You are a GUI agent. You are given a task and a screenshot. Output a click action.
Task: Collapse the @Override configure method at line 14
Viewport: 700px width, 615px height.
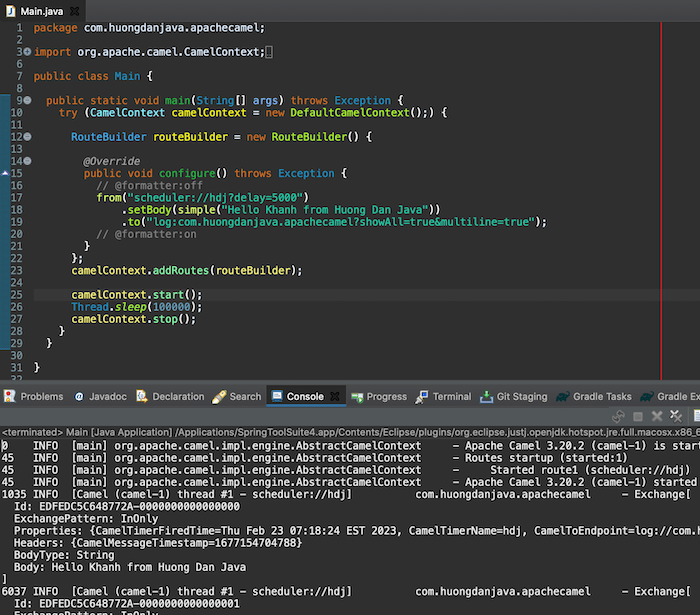[x=26, y=161]
